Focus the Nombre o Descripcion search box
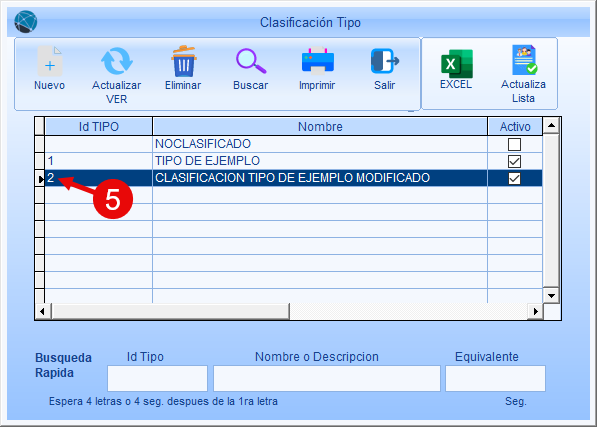 (327, 378)
